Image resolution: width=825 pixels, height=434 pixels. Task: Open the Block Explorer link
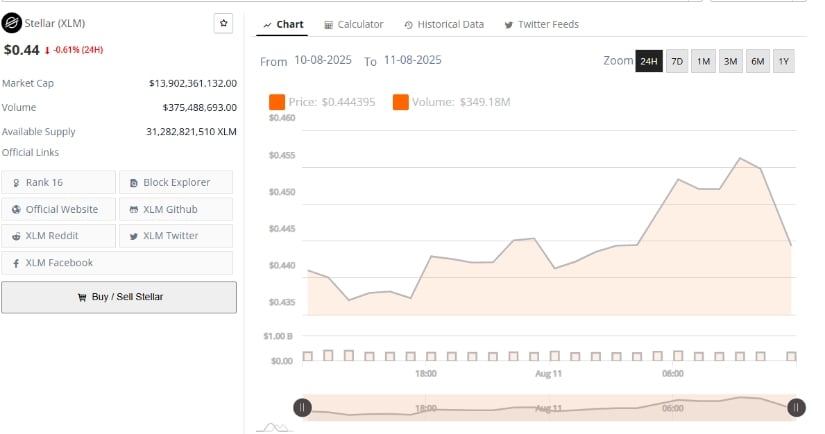(x=175, y=182)
